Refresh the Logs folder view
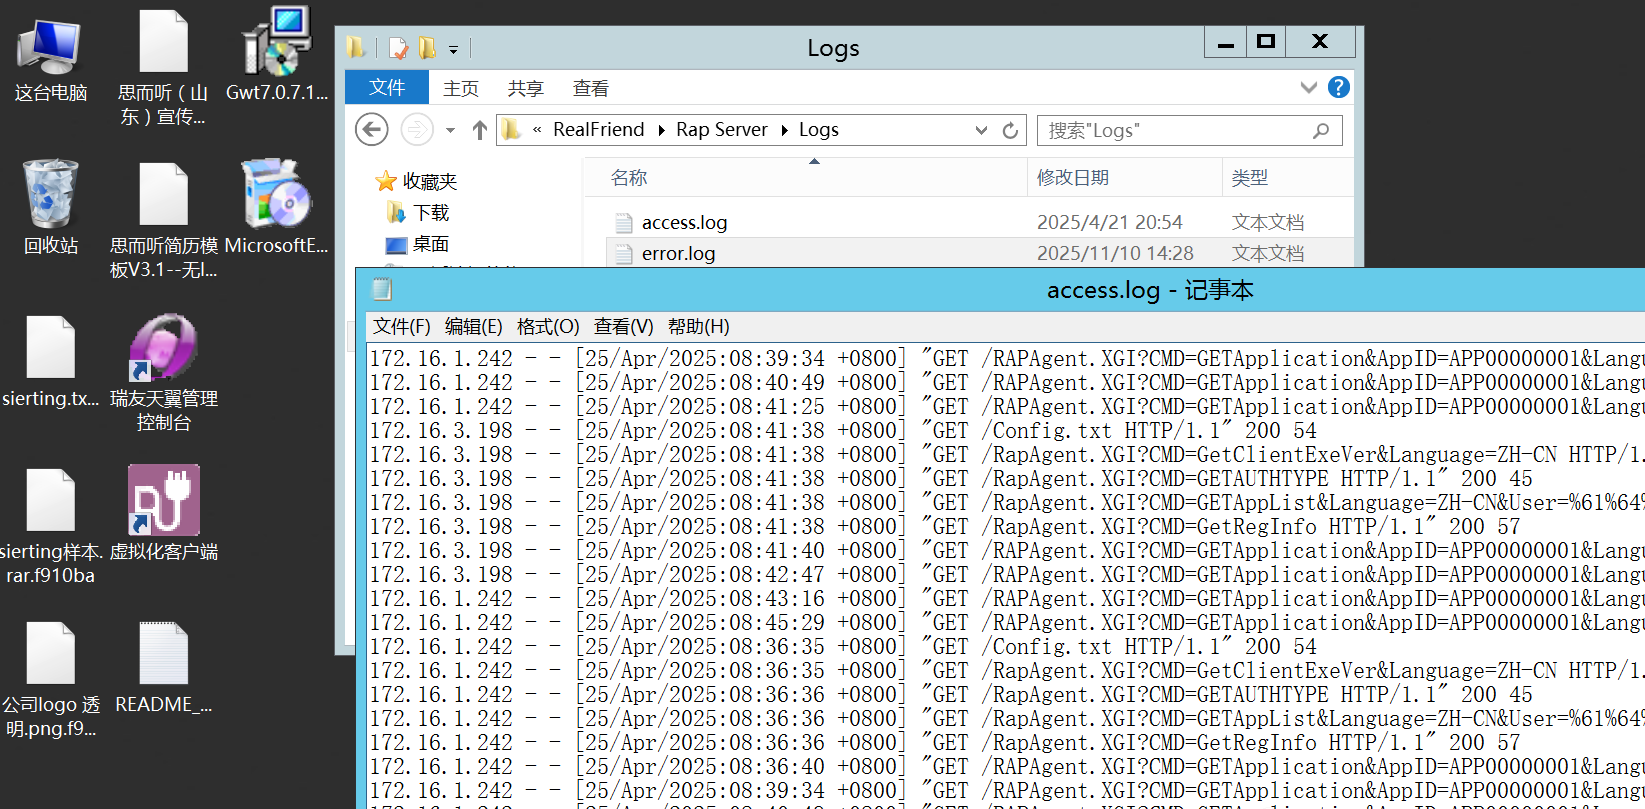Viewport: 1645px width, 809px height. [1010, 130]
